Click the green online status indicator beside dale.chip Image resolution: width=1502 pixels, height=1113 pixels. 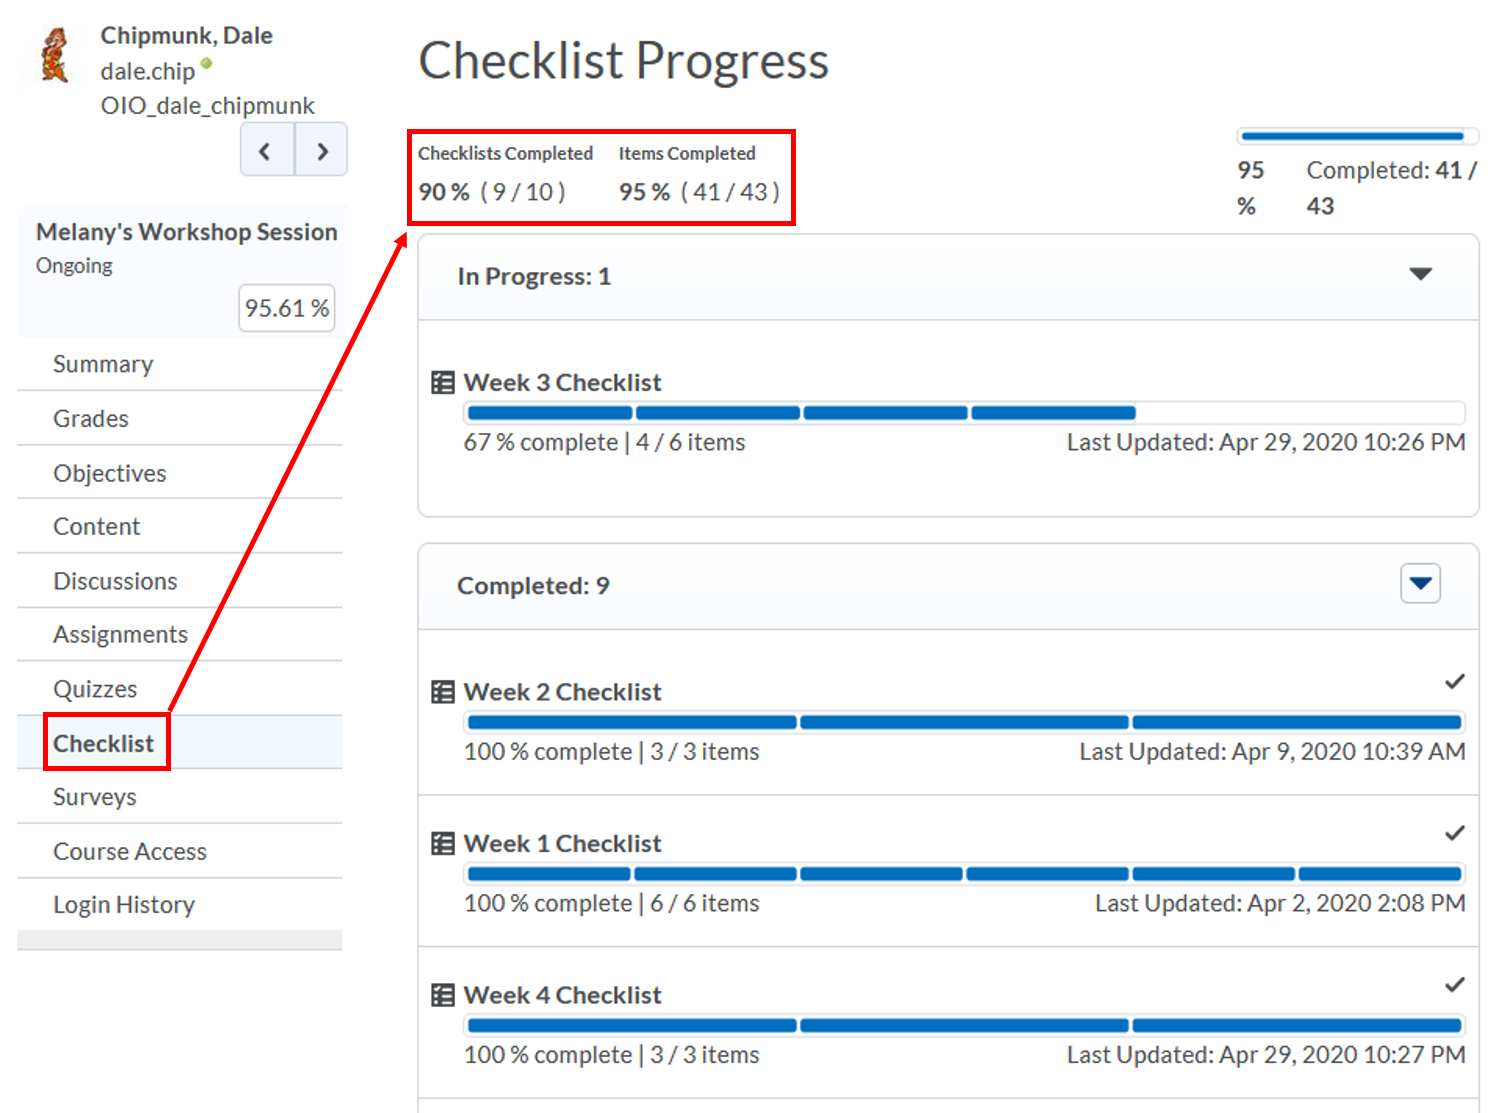(x=206, y=63)
